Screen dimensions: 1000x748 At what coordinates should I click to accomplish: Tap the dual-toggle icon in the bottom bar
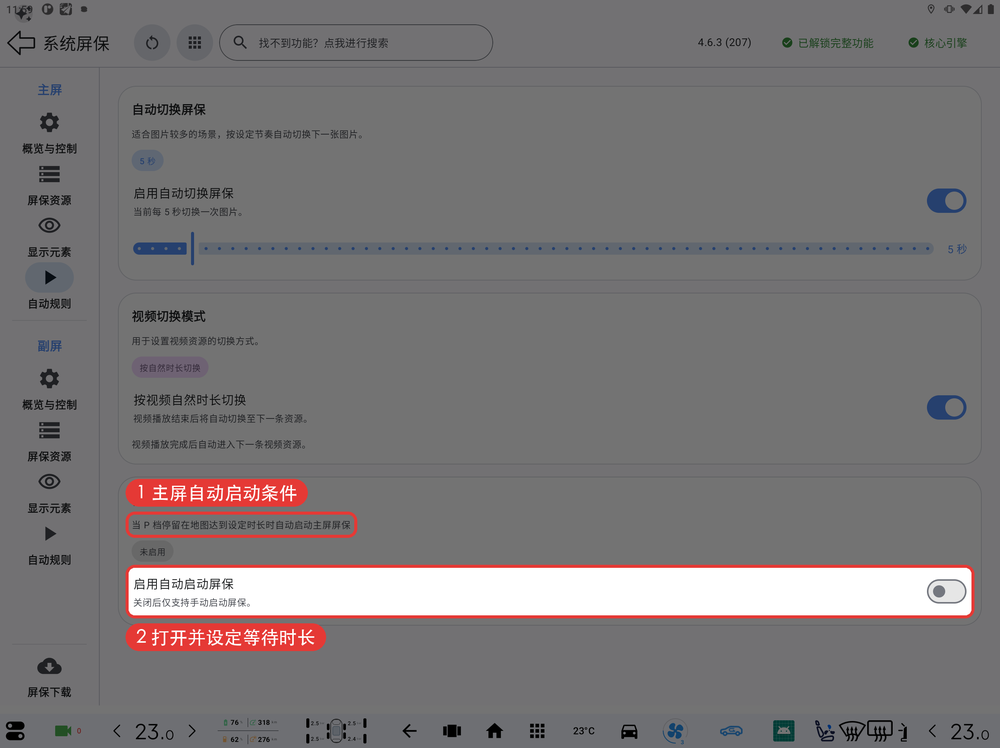point(15,731)
